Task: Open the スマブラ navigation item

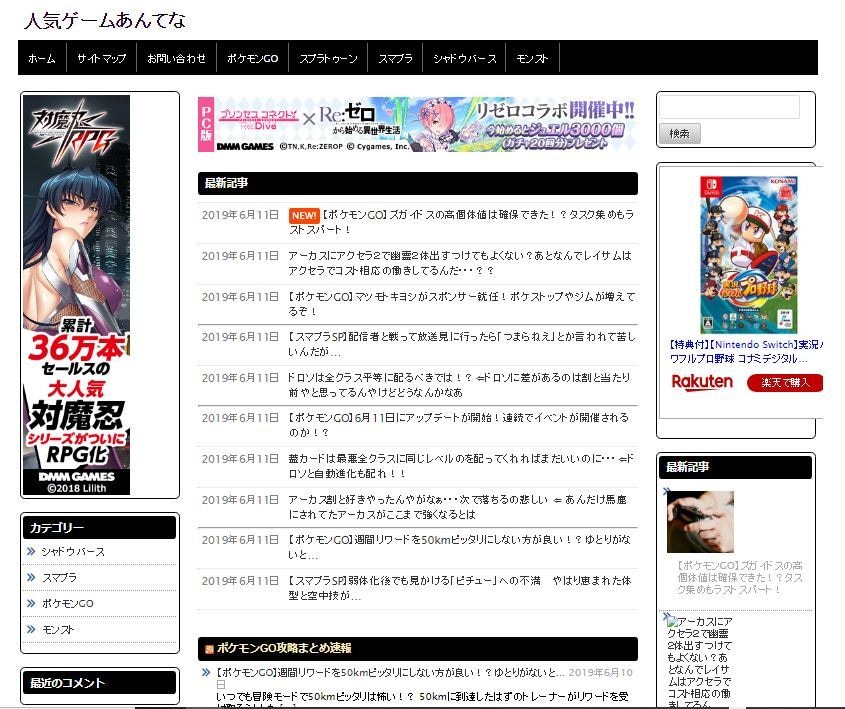Action: pyautogui.click(x=395, y=58)
